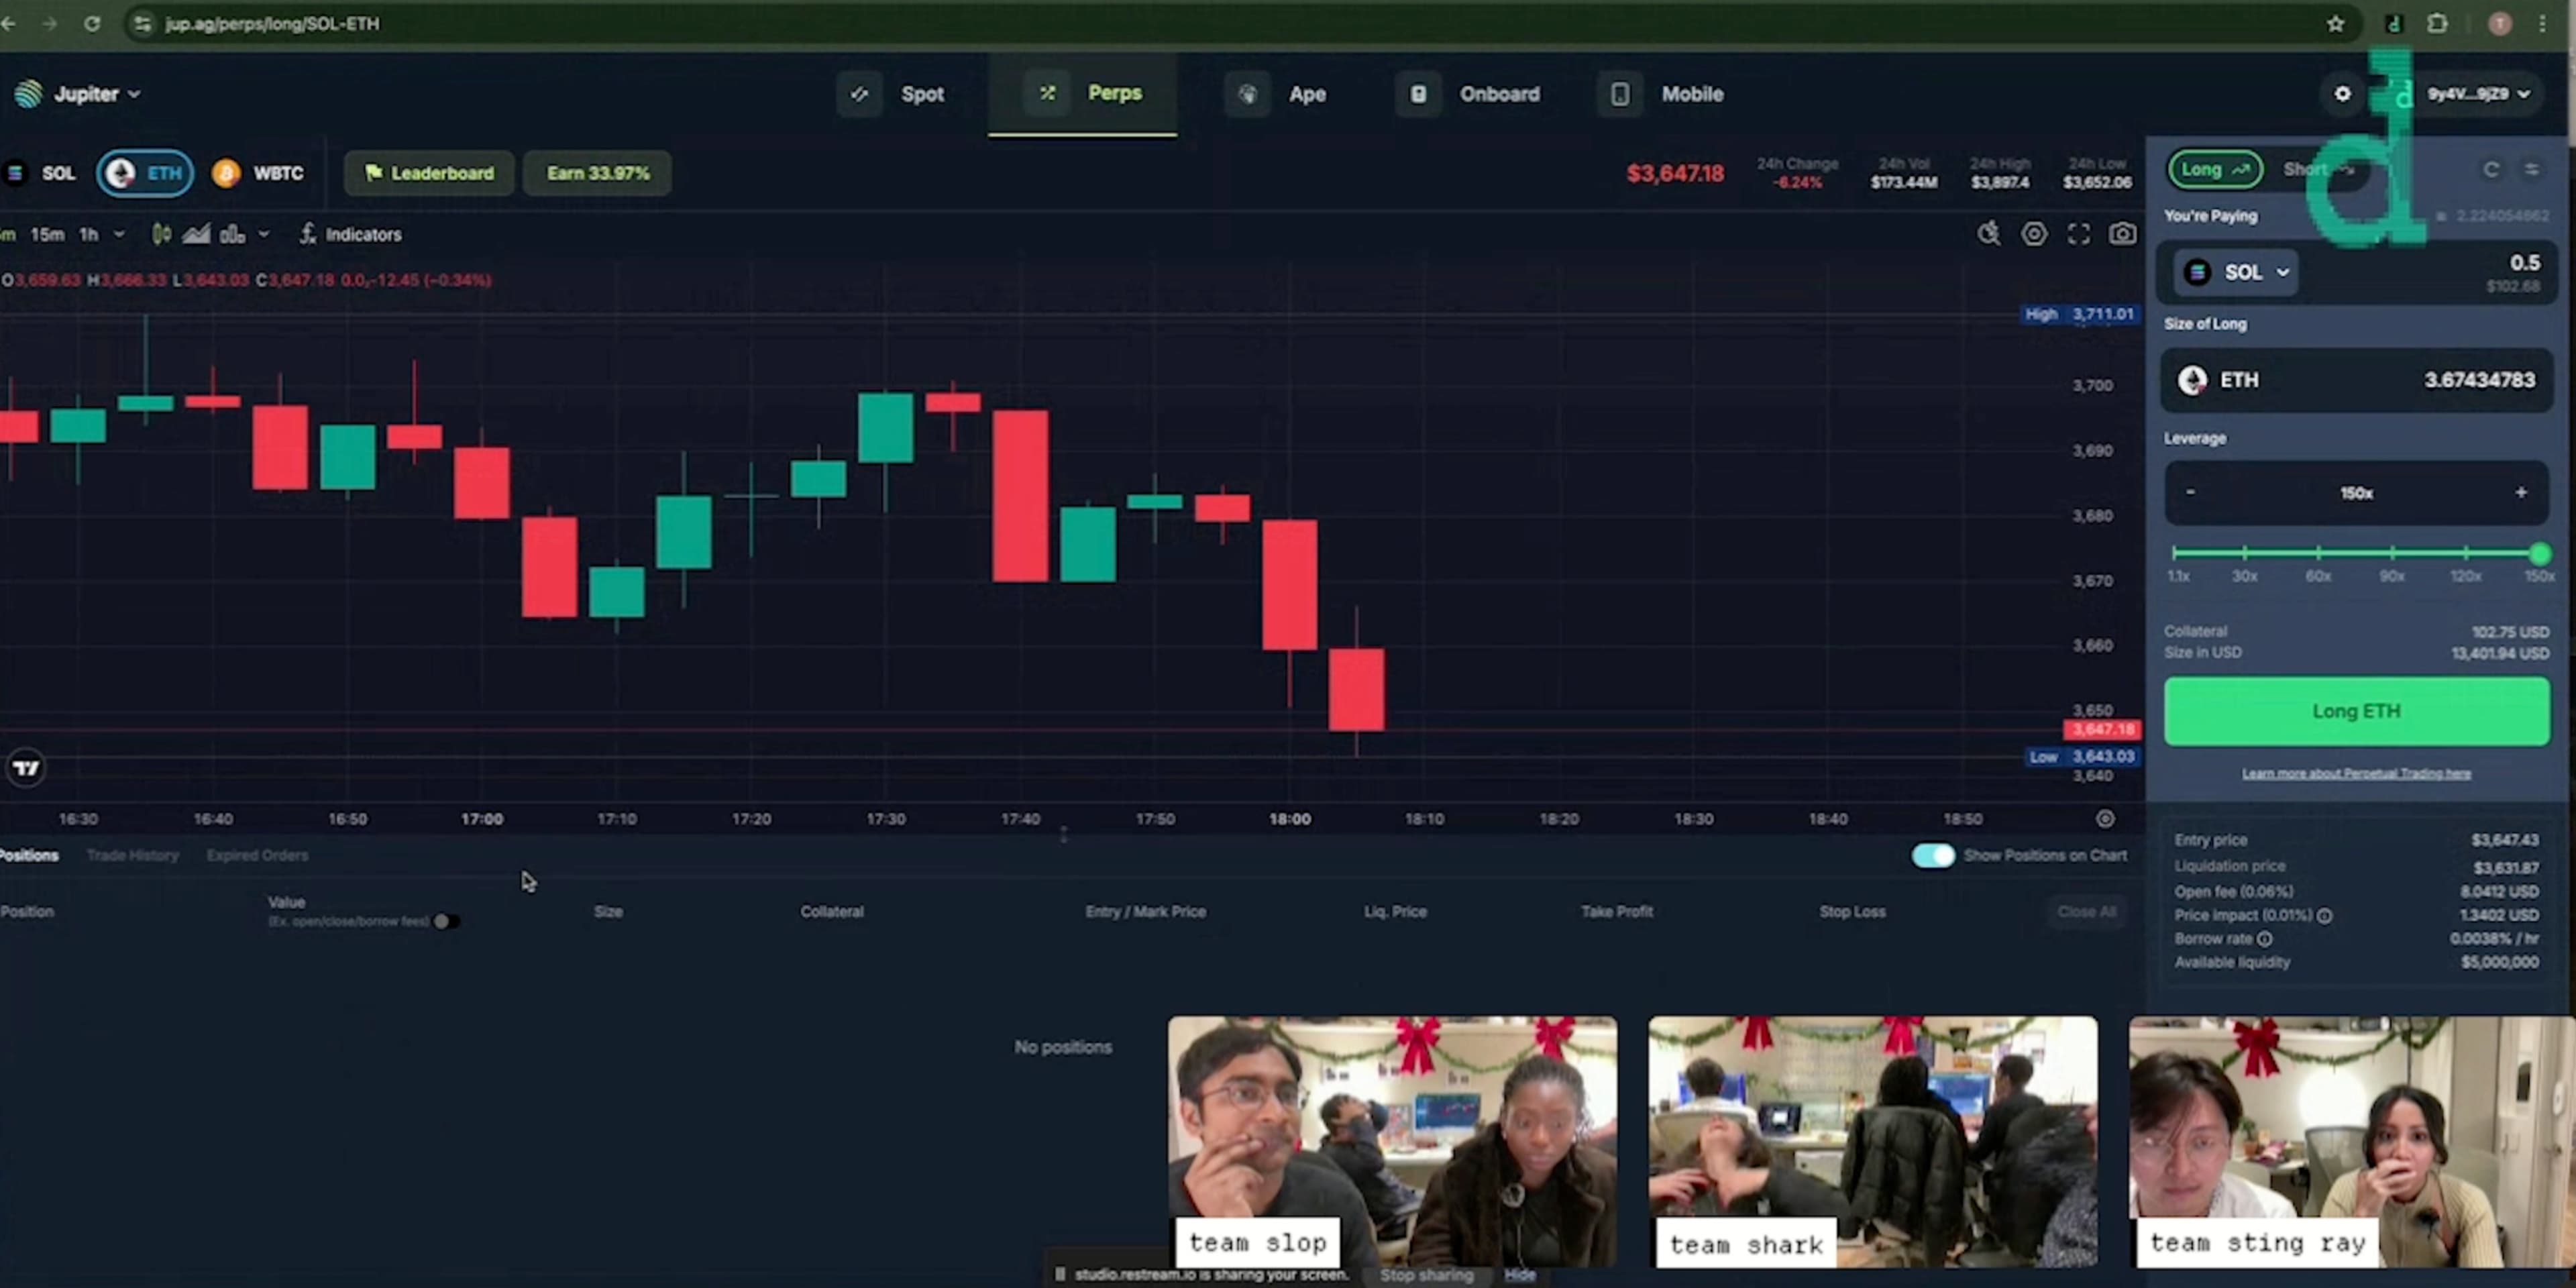Click the leverage slider handle
The width and height of the screenshot is (2576, 1288).
click(x=2539, y=553)
